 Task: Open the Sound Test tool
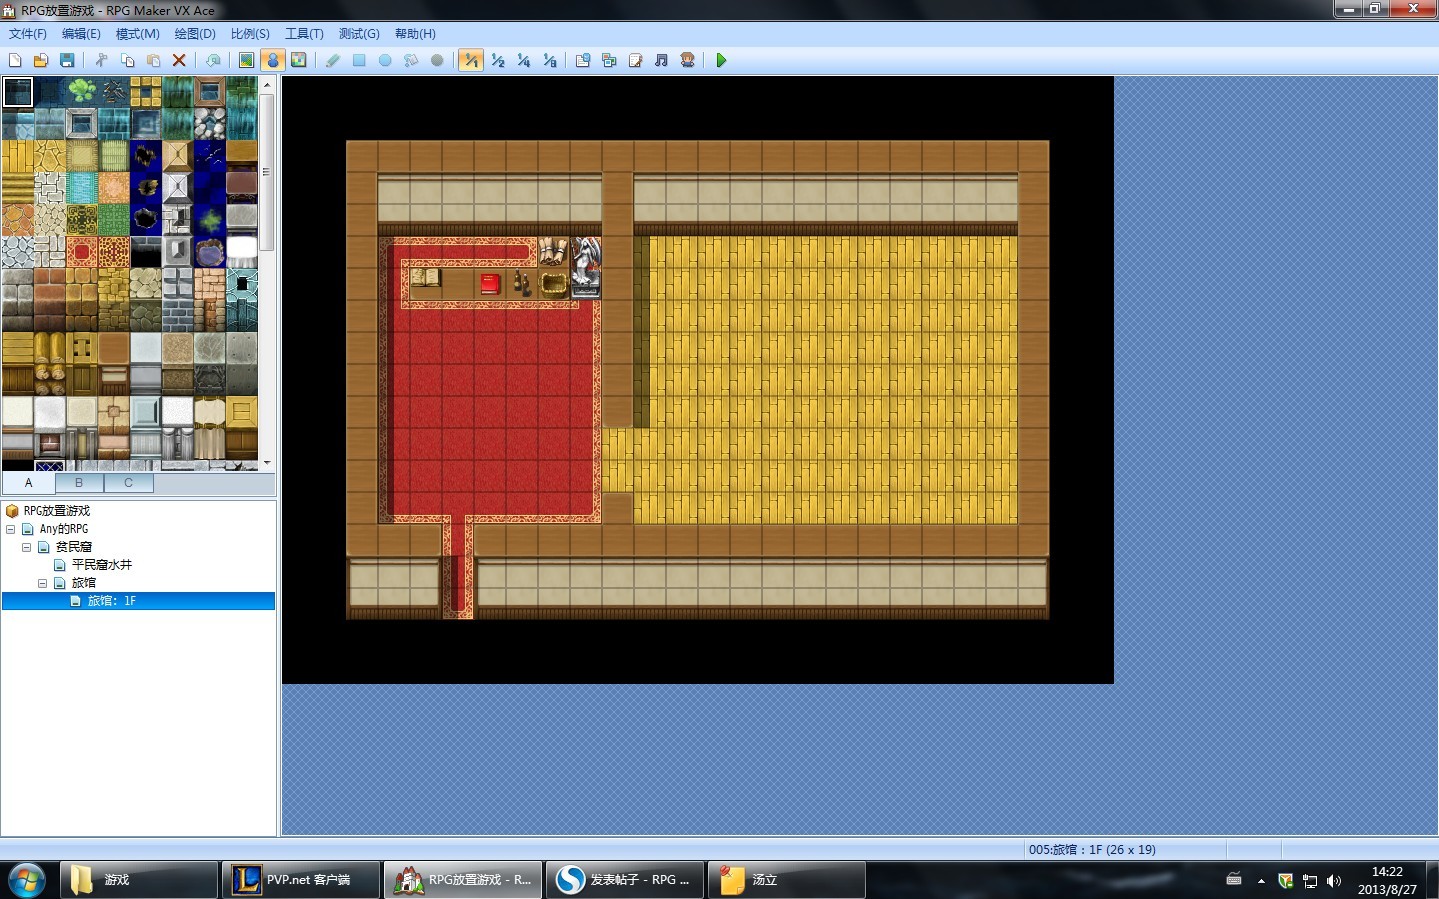coord(661,61)
